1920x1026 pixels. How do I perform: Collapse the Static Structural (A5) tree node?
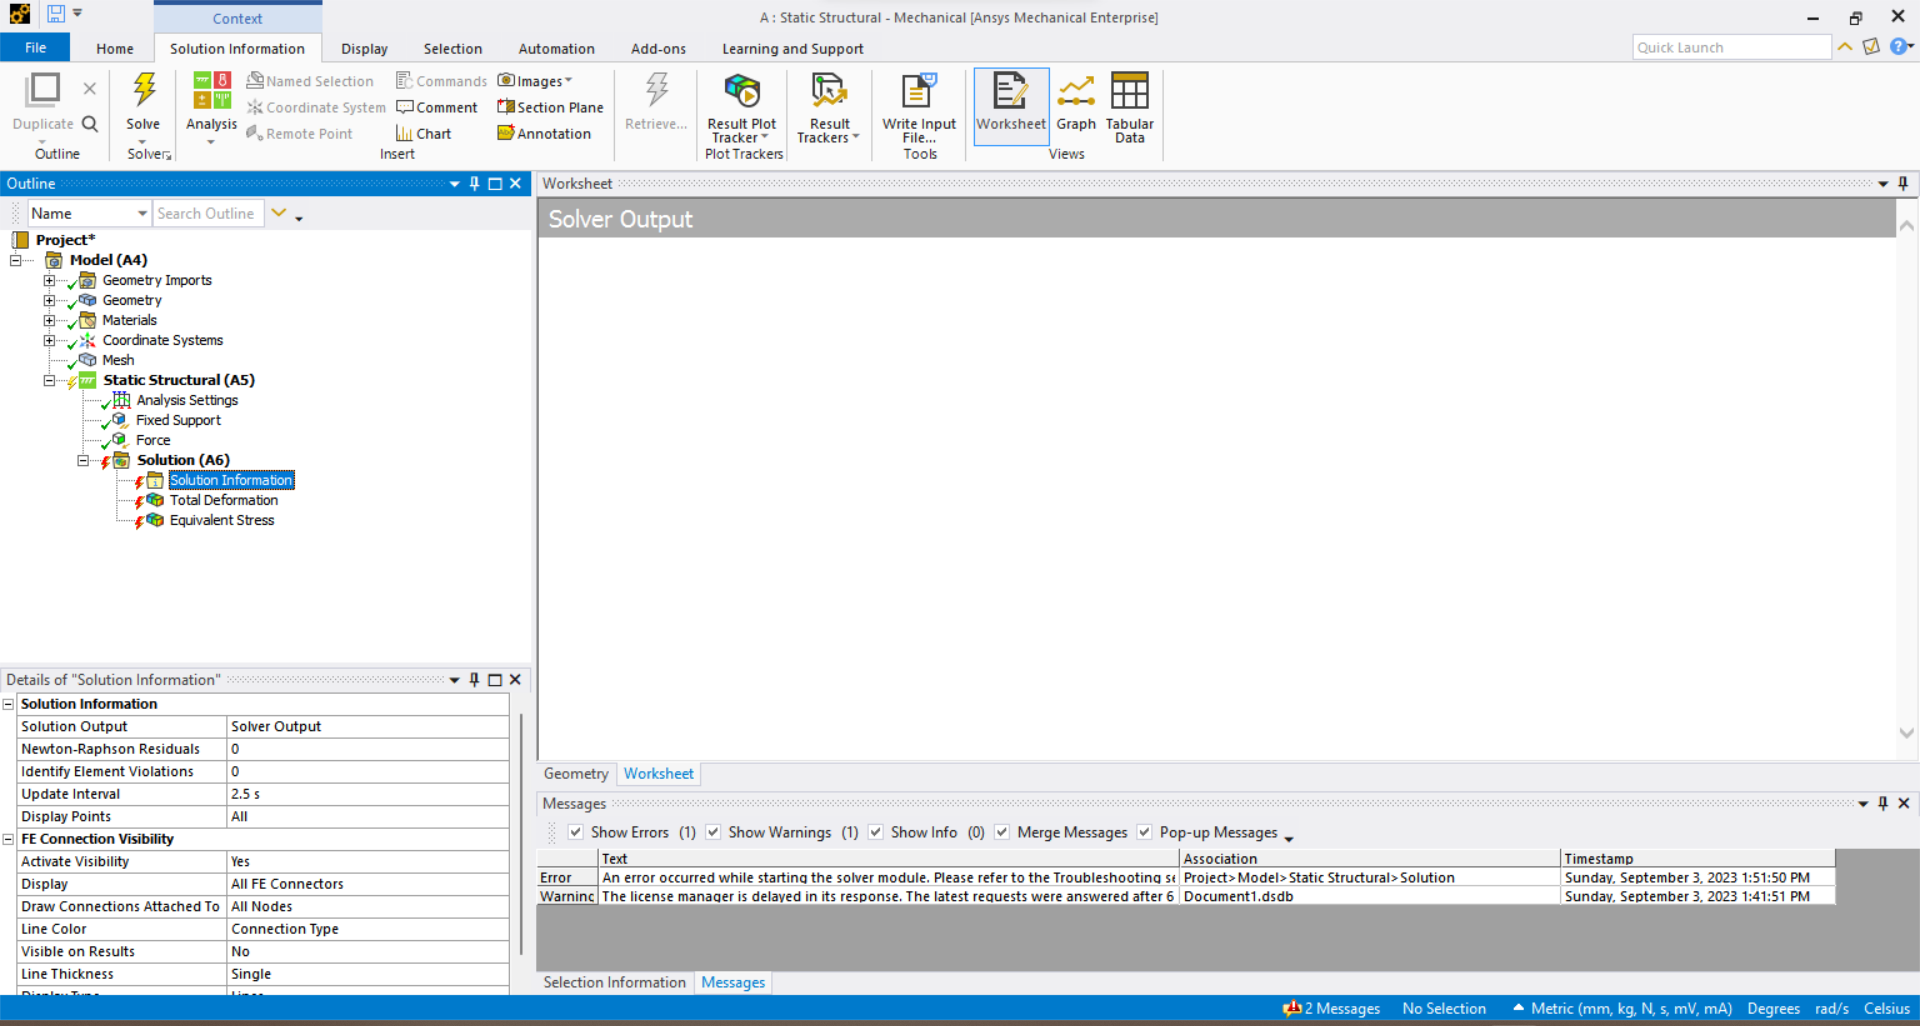pos(49,380)
